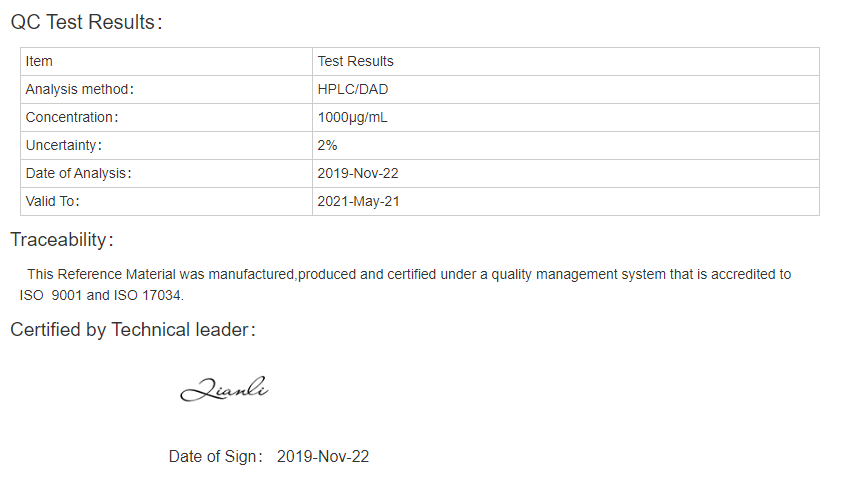This screenshot has width=846, height=494.
Task: Click the Valid To label cell
Action: click(x=166, y=202)
